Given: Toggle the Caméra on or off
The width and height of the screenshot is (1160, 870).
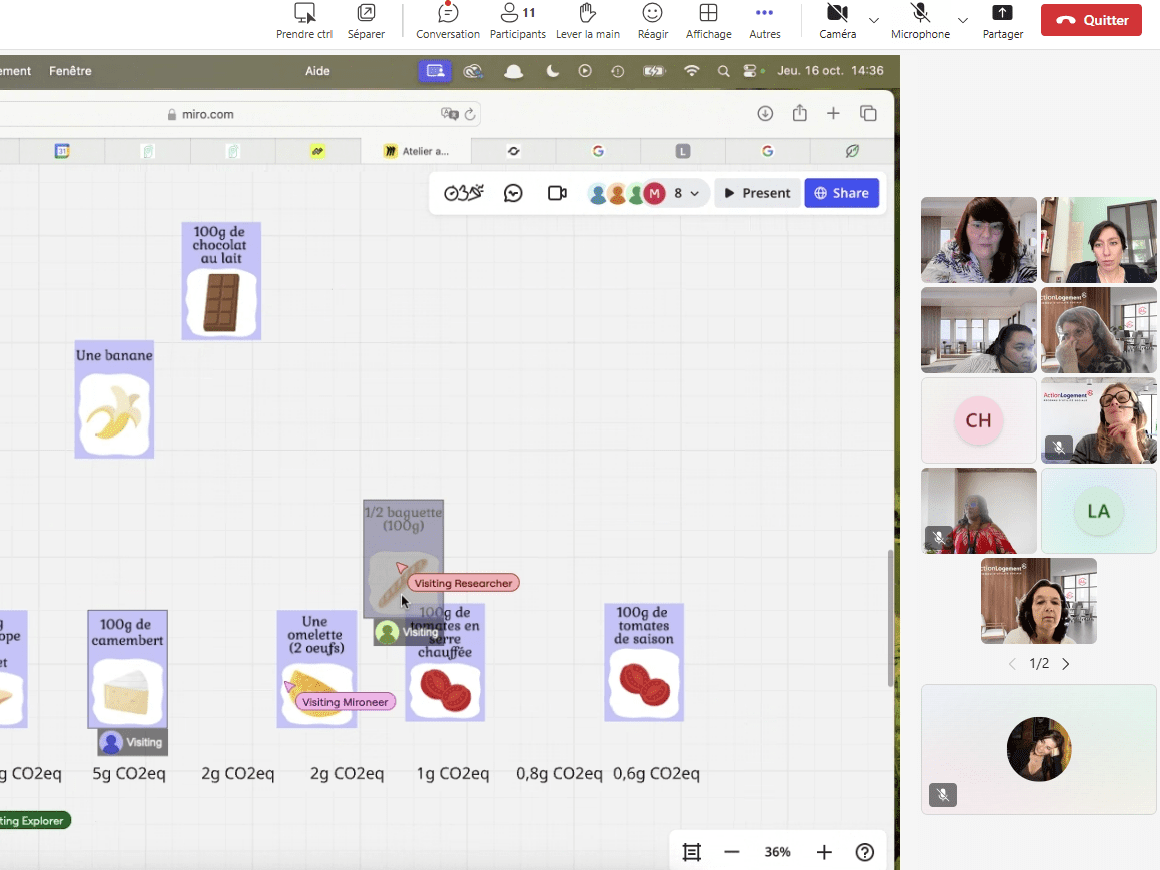Looking at the screenshot, I should [837, 21].
